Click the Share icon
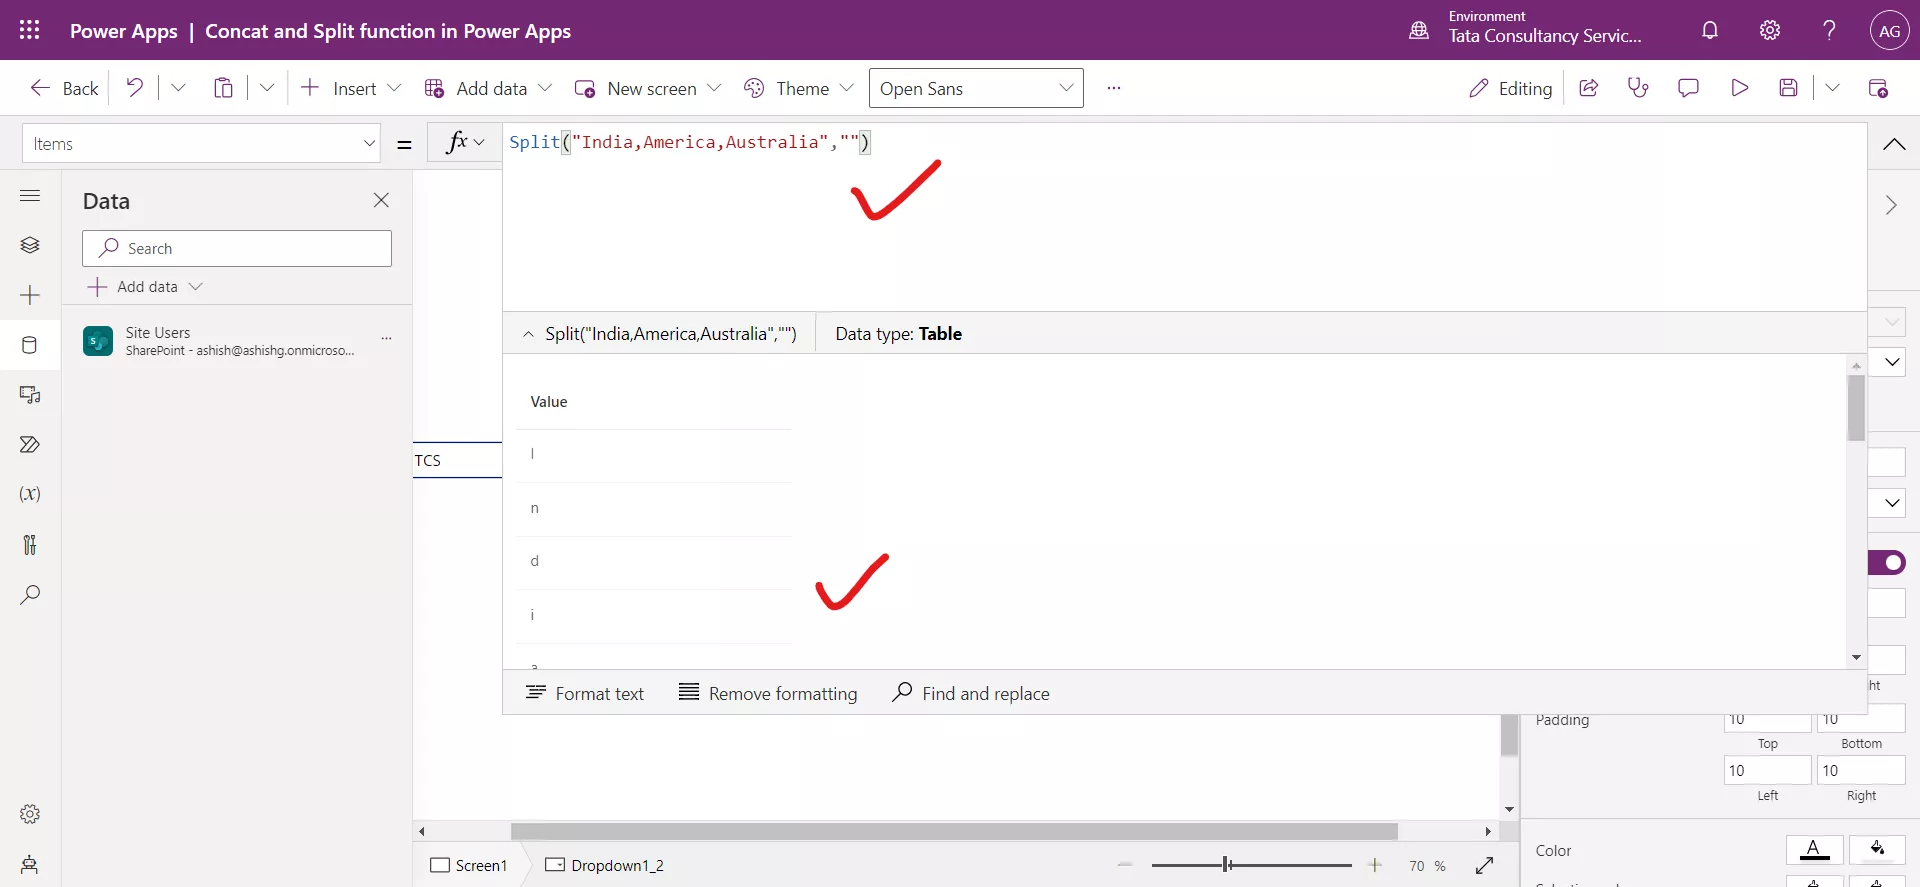The image size is (1920, 887). click(1588, 88)
